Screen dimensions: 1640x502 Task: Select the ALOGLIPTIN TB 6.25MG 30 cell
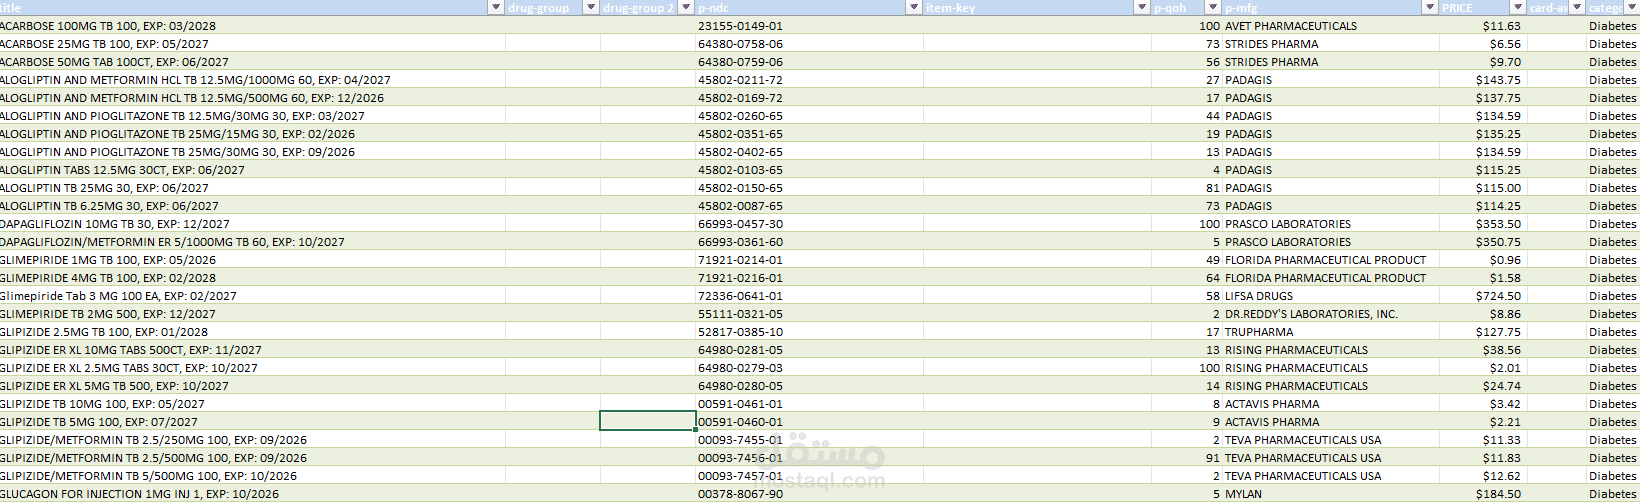[252, 206]
